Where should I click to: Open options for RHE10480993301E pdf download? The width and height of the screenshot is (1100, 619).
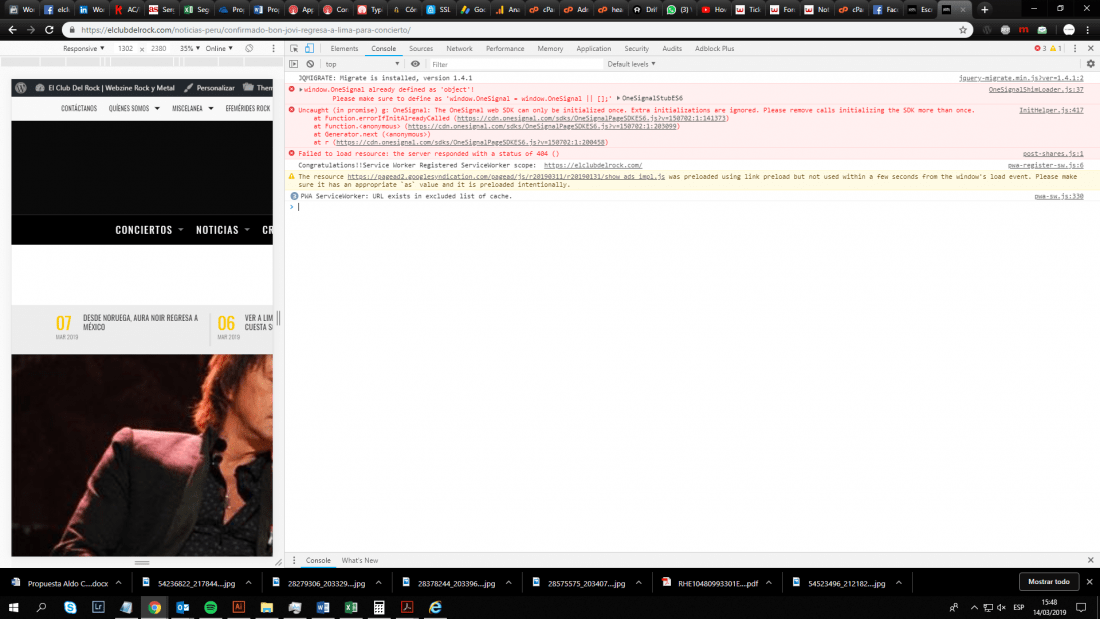pos(769,583)
